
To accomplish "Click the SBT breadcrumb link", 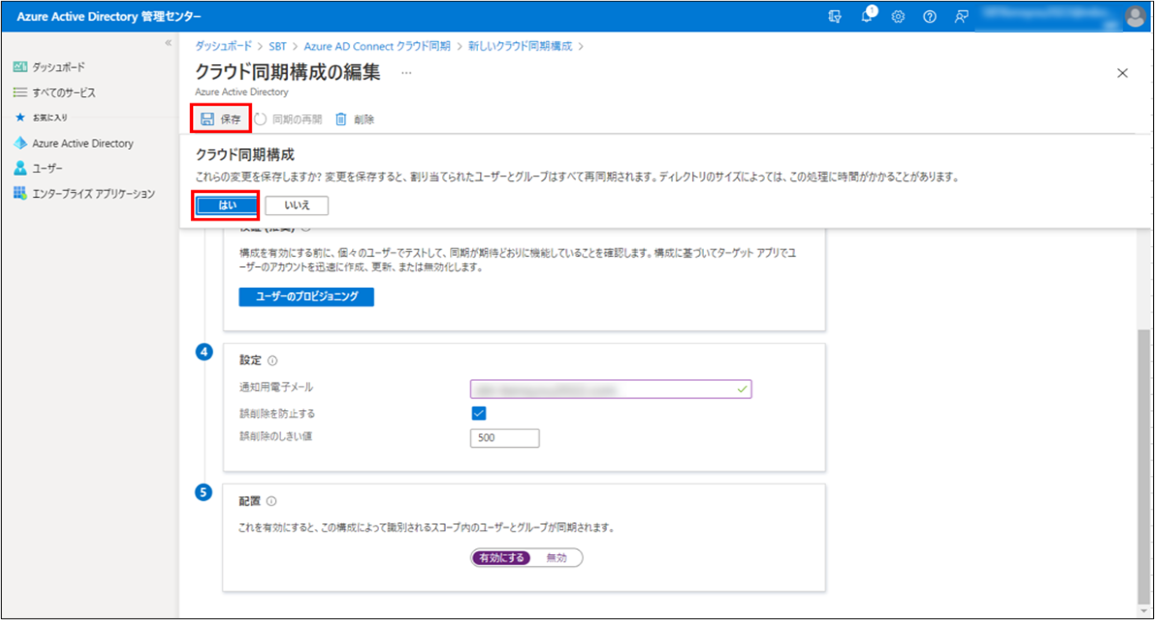I will [278, 46].
